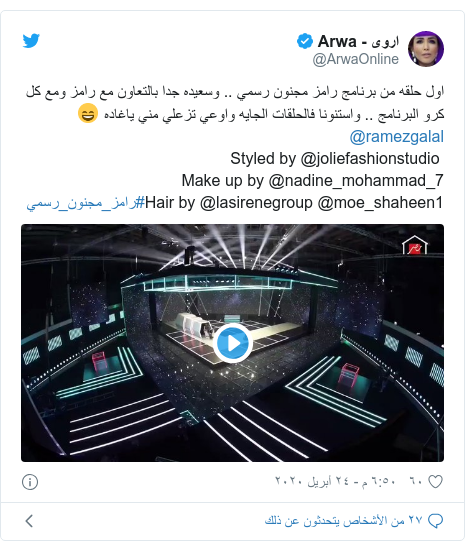465x550 pixels.
Task: Open Arwa's profile picture avatar
Action: [x=426, y=48]
